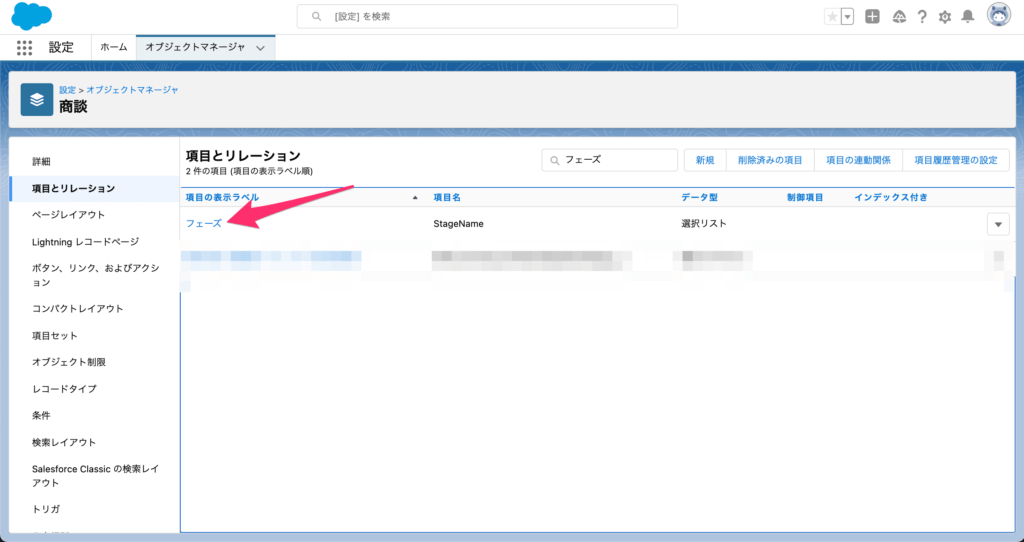Toggle the ascending sort arrow on label column
1024x542 pixels.
[415, 197]
